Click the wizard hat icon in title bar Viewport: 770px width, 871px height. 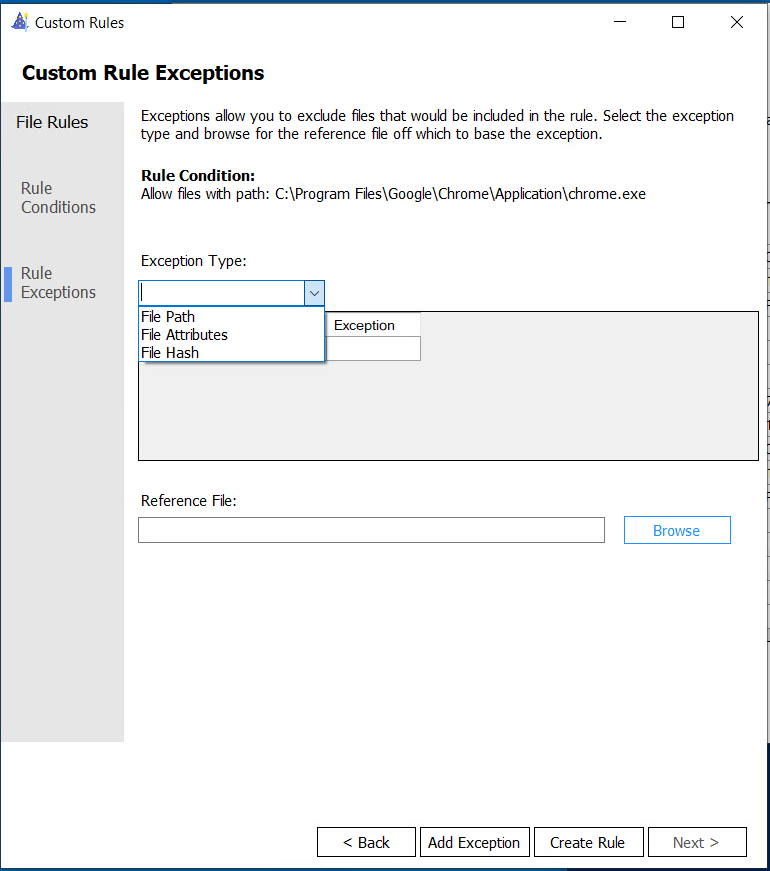(20, 22)
